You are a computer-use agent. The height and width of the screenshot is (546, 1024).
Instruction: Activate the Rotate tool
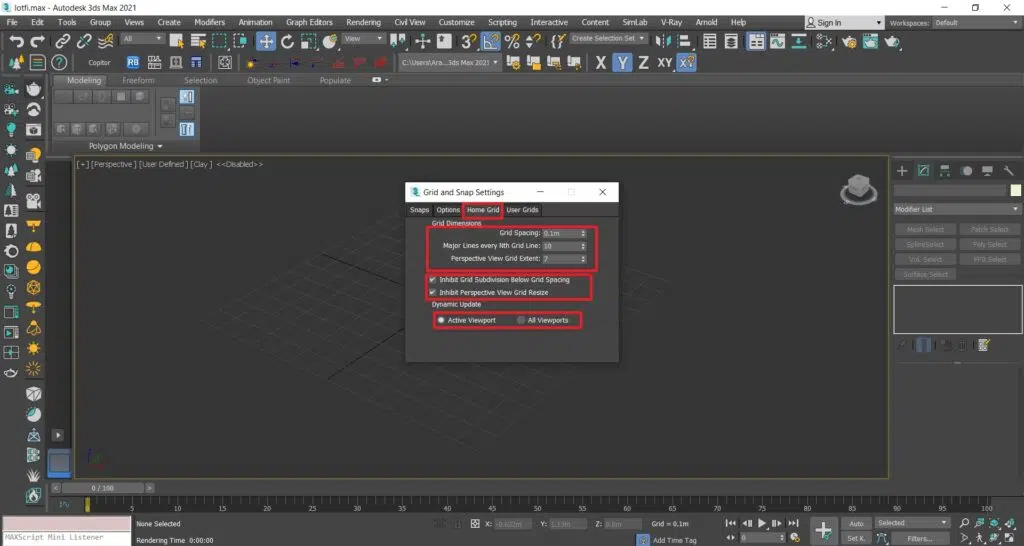point(287,41)
